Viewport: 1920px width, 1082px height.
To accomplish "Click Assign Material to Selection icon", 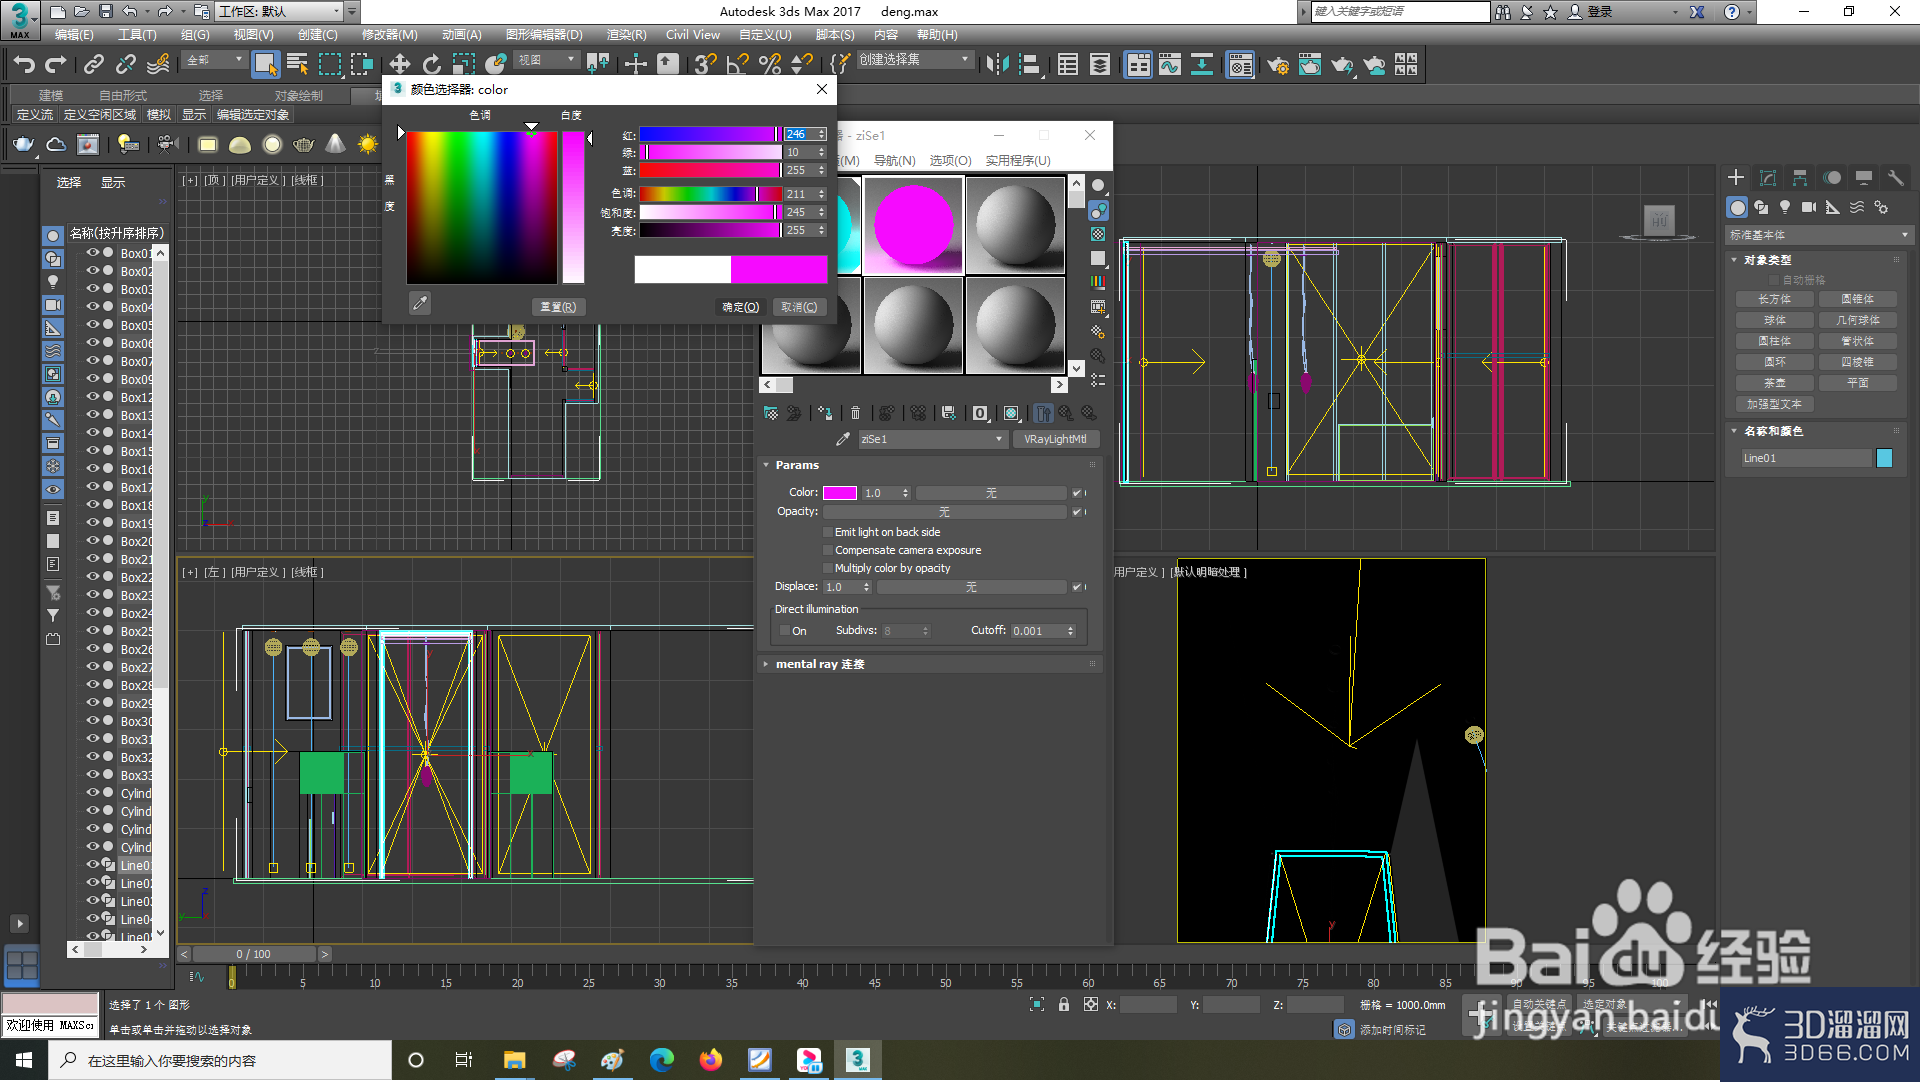I will point(825,413).
